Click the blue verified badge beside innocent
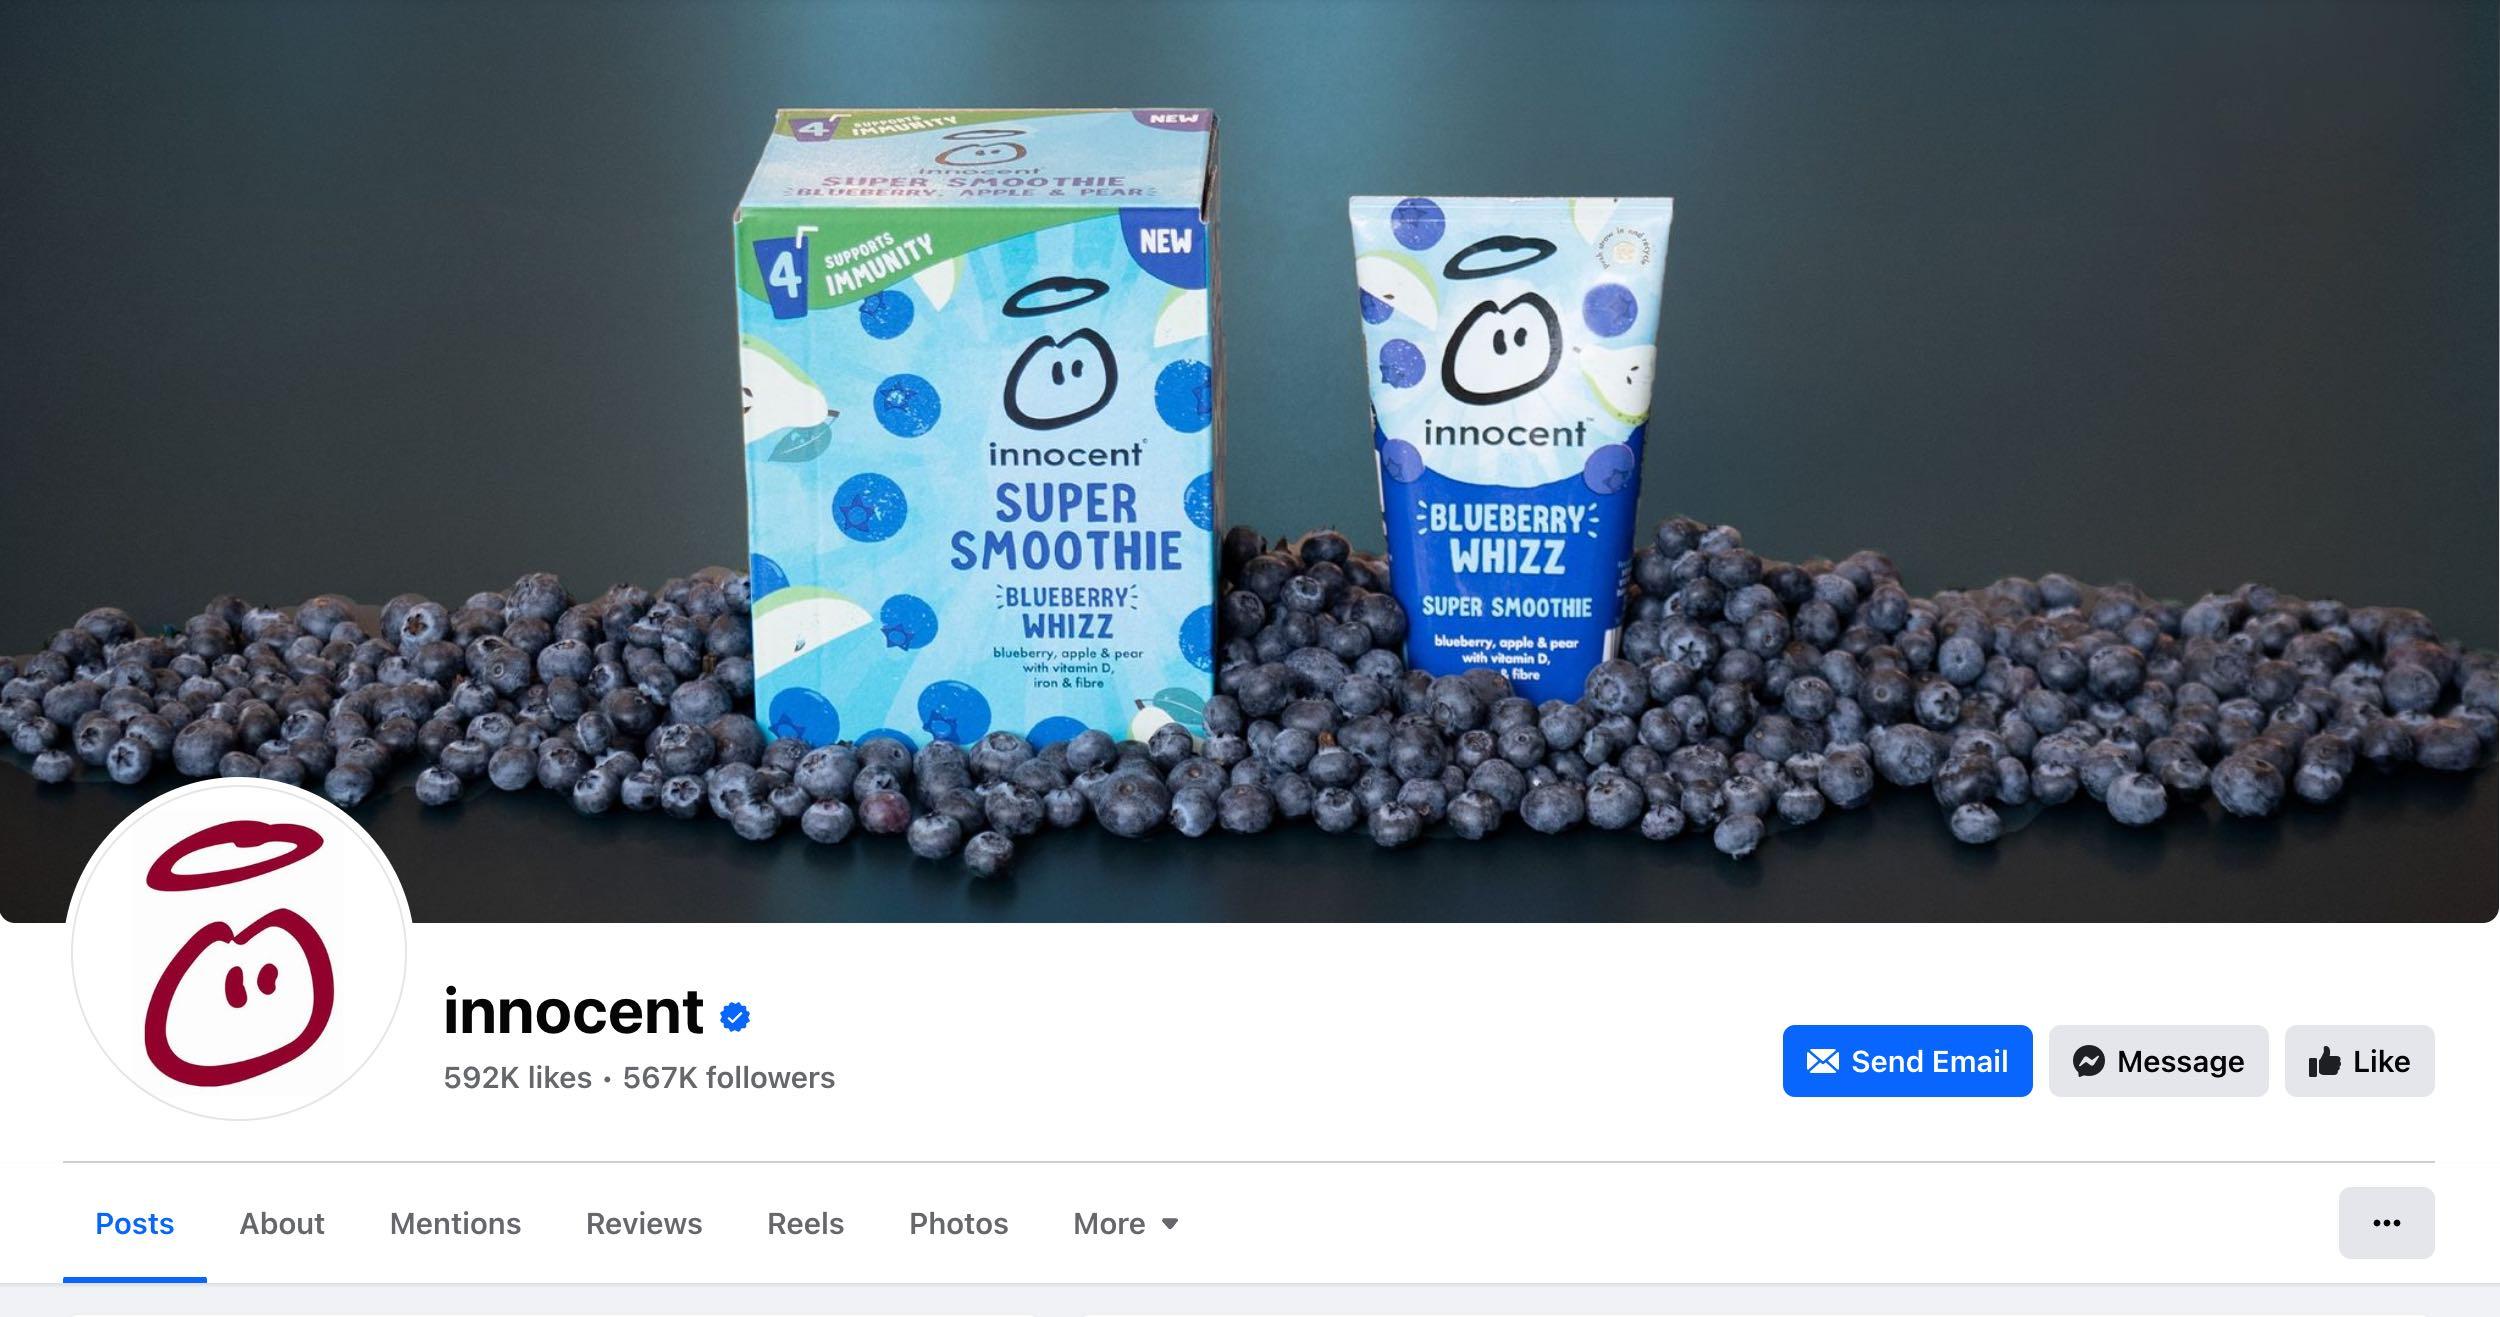The width and height of the screenshot is (2500, 1317). pos(735,1017)
